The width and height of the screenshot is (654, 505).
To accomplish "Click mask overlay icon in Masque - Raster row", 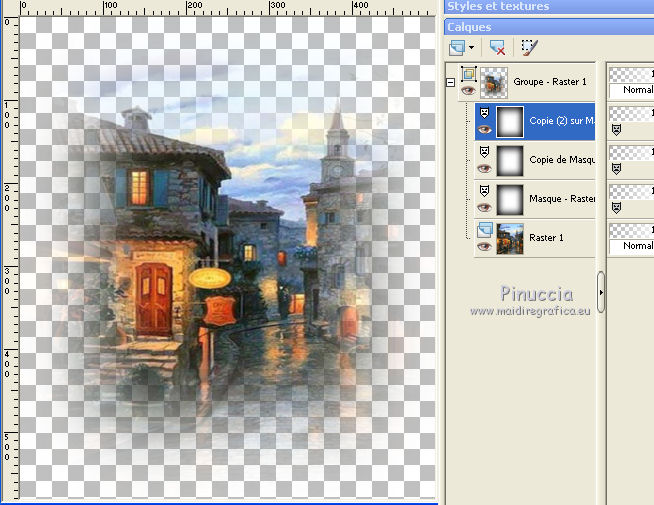I will [x=616, y=207].
